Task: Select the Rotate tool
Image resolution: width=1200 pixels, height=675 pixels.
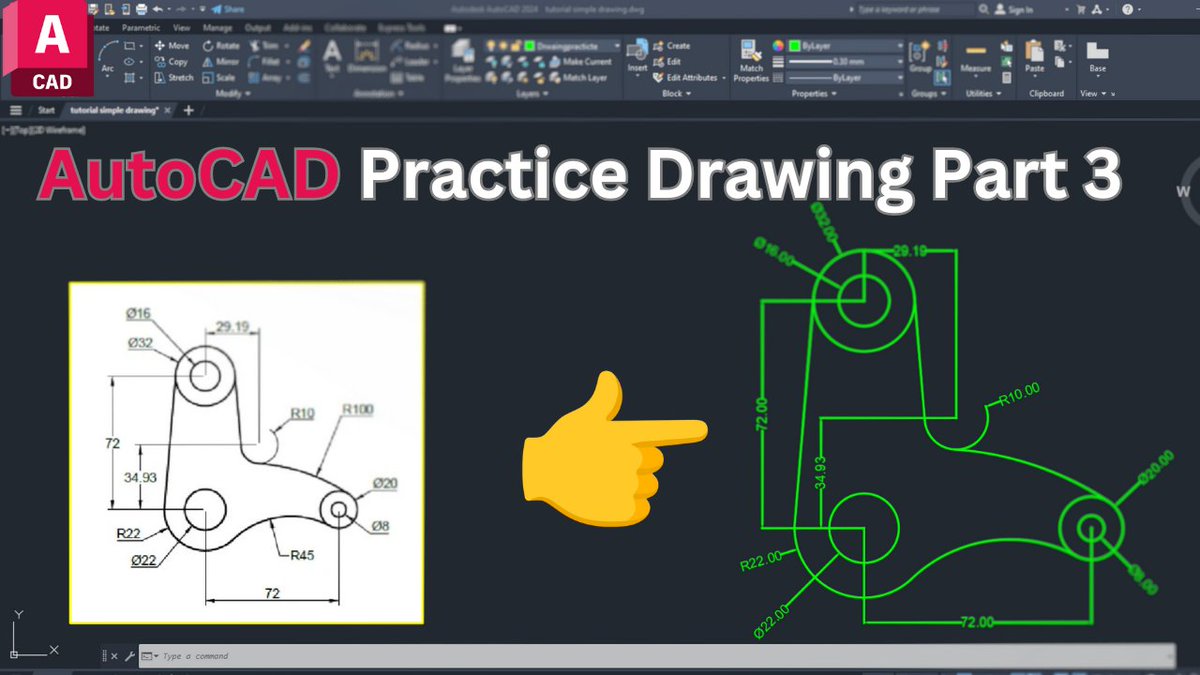Action: 221,46
